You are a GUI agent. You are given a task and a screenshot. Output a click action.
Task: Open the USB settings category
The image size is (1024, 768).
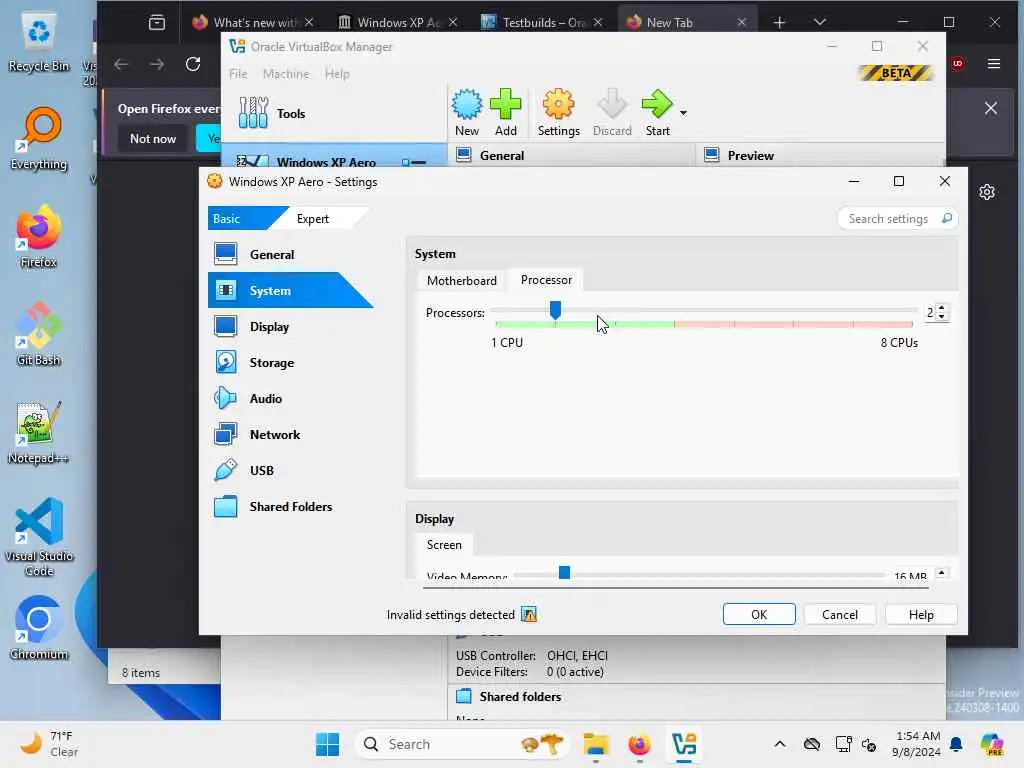tap(263, 470)
